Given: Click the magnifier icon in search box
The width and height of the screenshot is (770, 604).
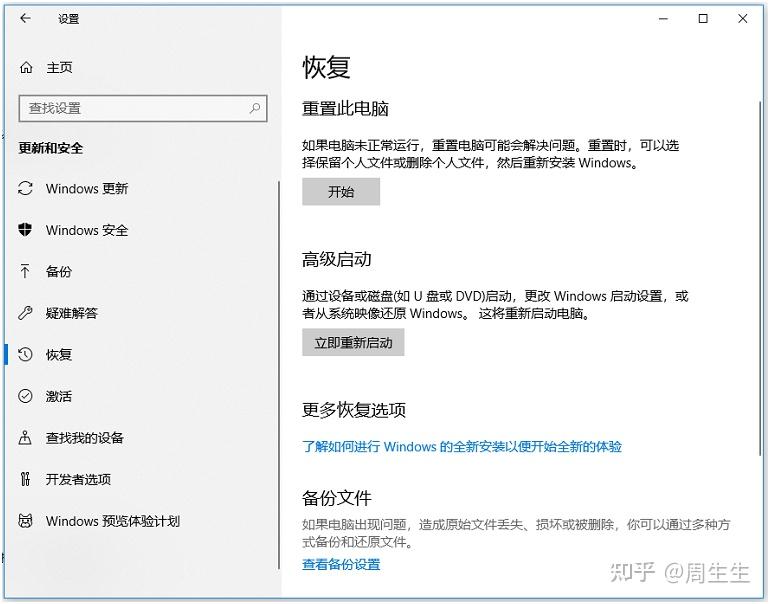Looking at the screenshot, I should pos(255,108).
